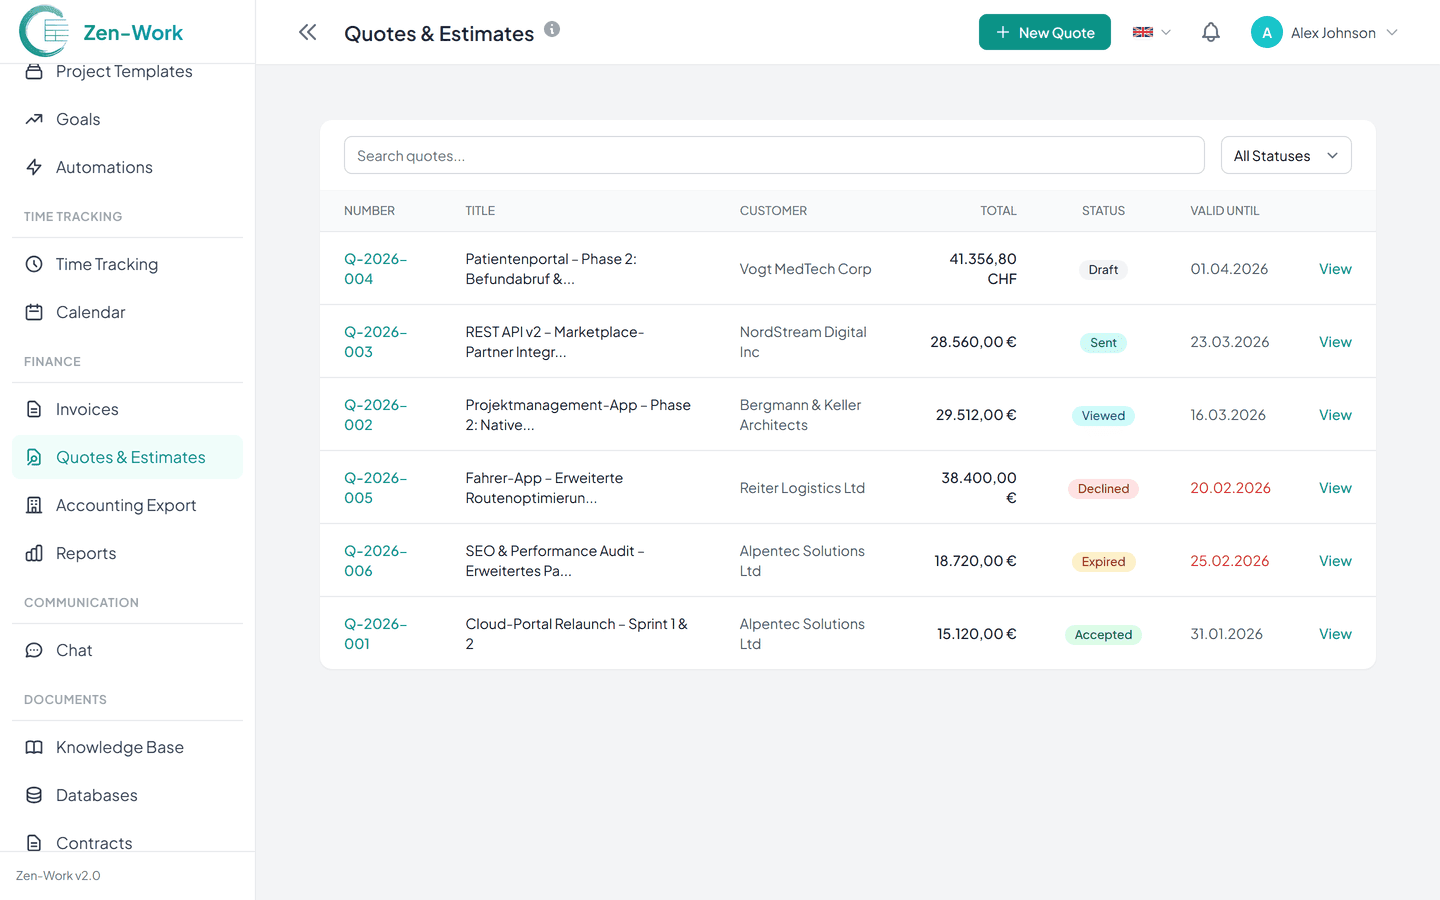1440x900 pixels.
Task: Open the Knowledge Base book icon
Action: coord(35,747)
